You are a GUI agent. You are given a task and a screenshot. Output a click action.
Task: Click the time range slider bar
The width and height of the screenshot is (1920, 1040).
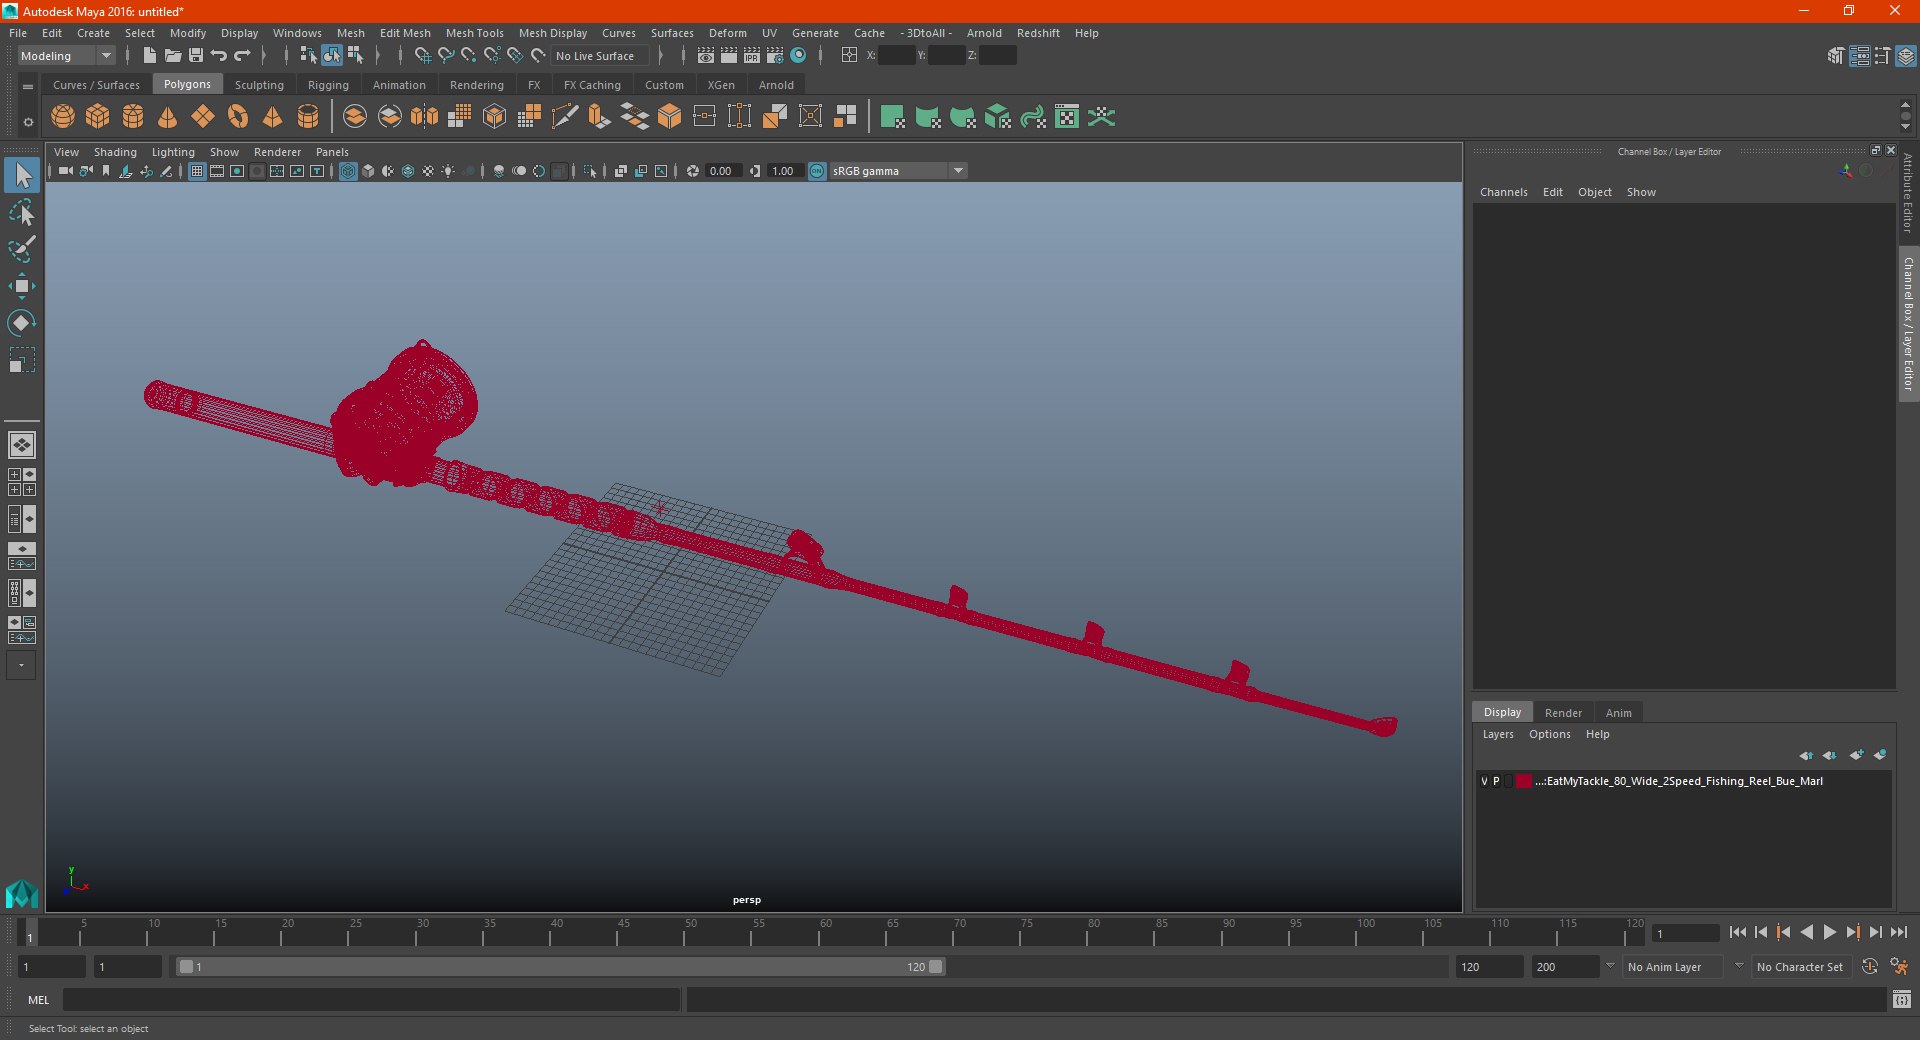[560, 967]
